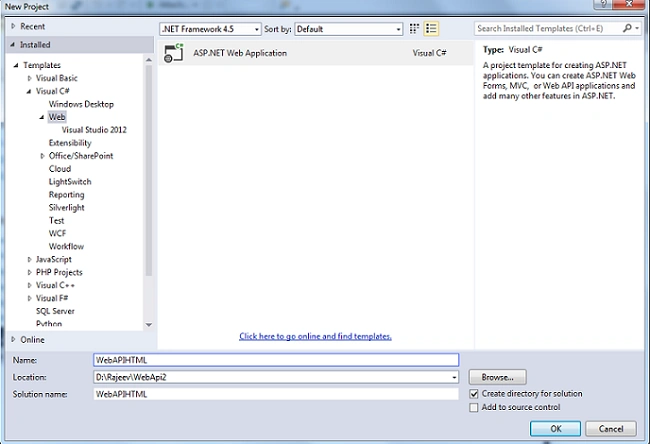The height and width of the screenshot is (444, 650).
Task: Close the New Project dialog
Action: pyautogui.click(x=629, y=4)
